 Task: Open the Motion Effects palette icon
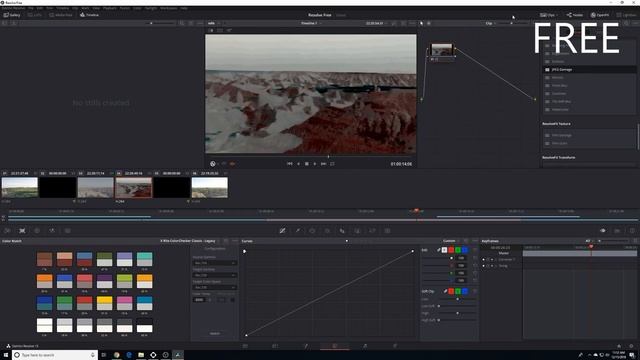pyautogui.click(x=67, y=231)
